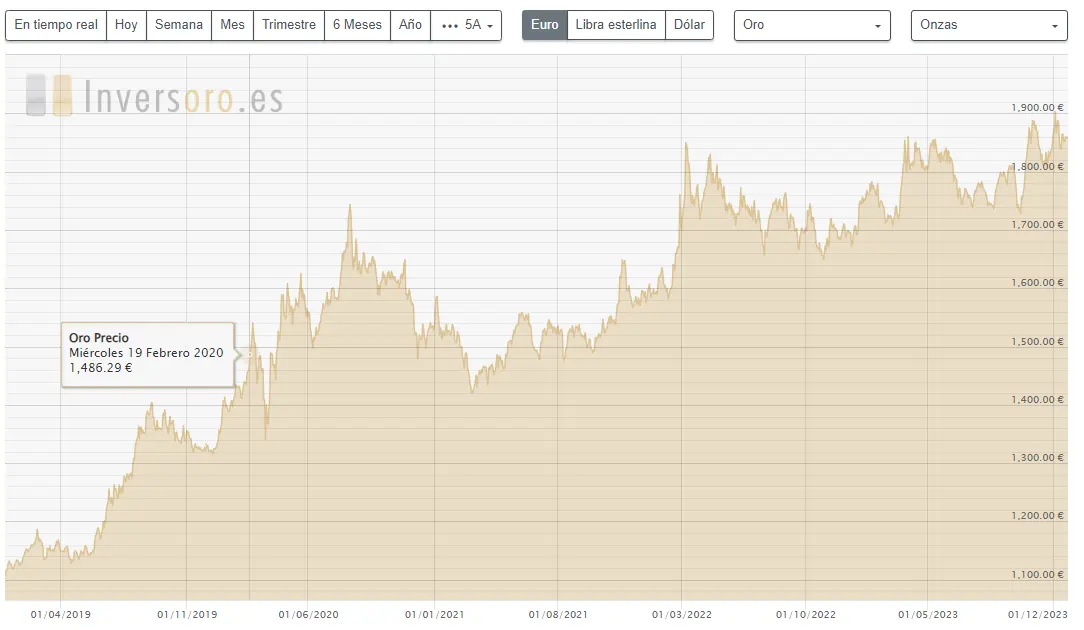The image size is (1084, 630).
Task: Select the 'Año' time range
Action: point(410,25)
